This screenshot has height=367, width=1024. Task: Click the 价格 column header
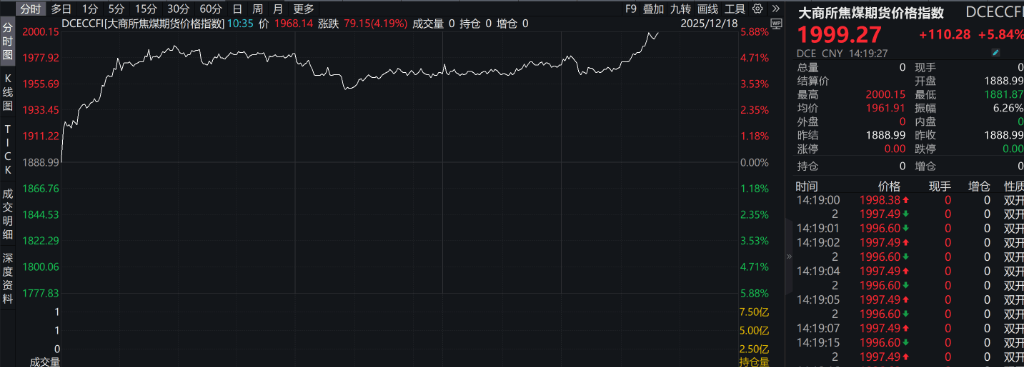889,186
